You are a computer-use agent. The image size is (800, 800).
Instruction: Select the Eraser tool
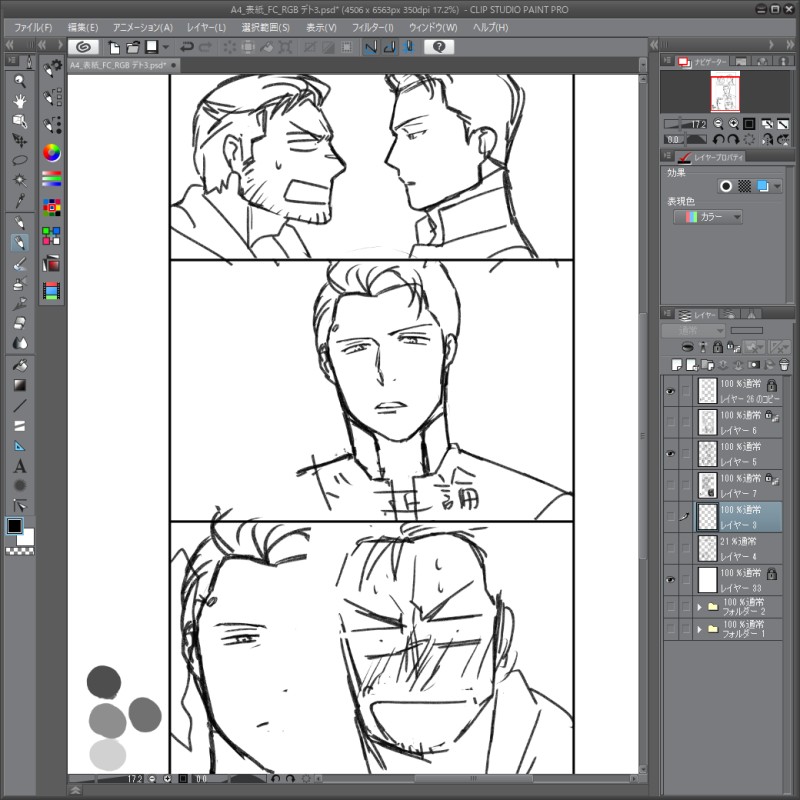pos(19,323)
